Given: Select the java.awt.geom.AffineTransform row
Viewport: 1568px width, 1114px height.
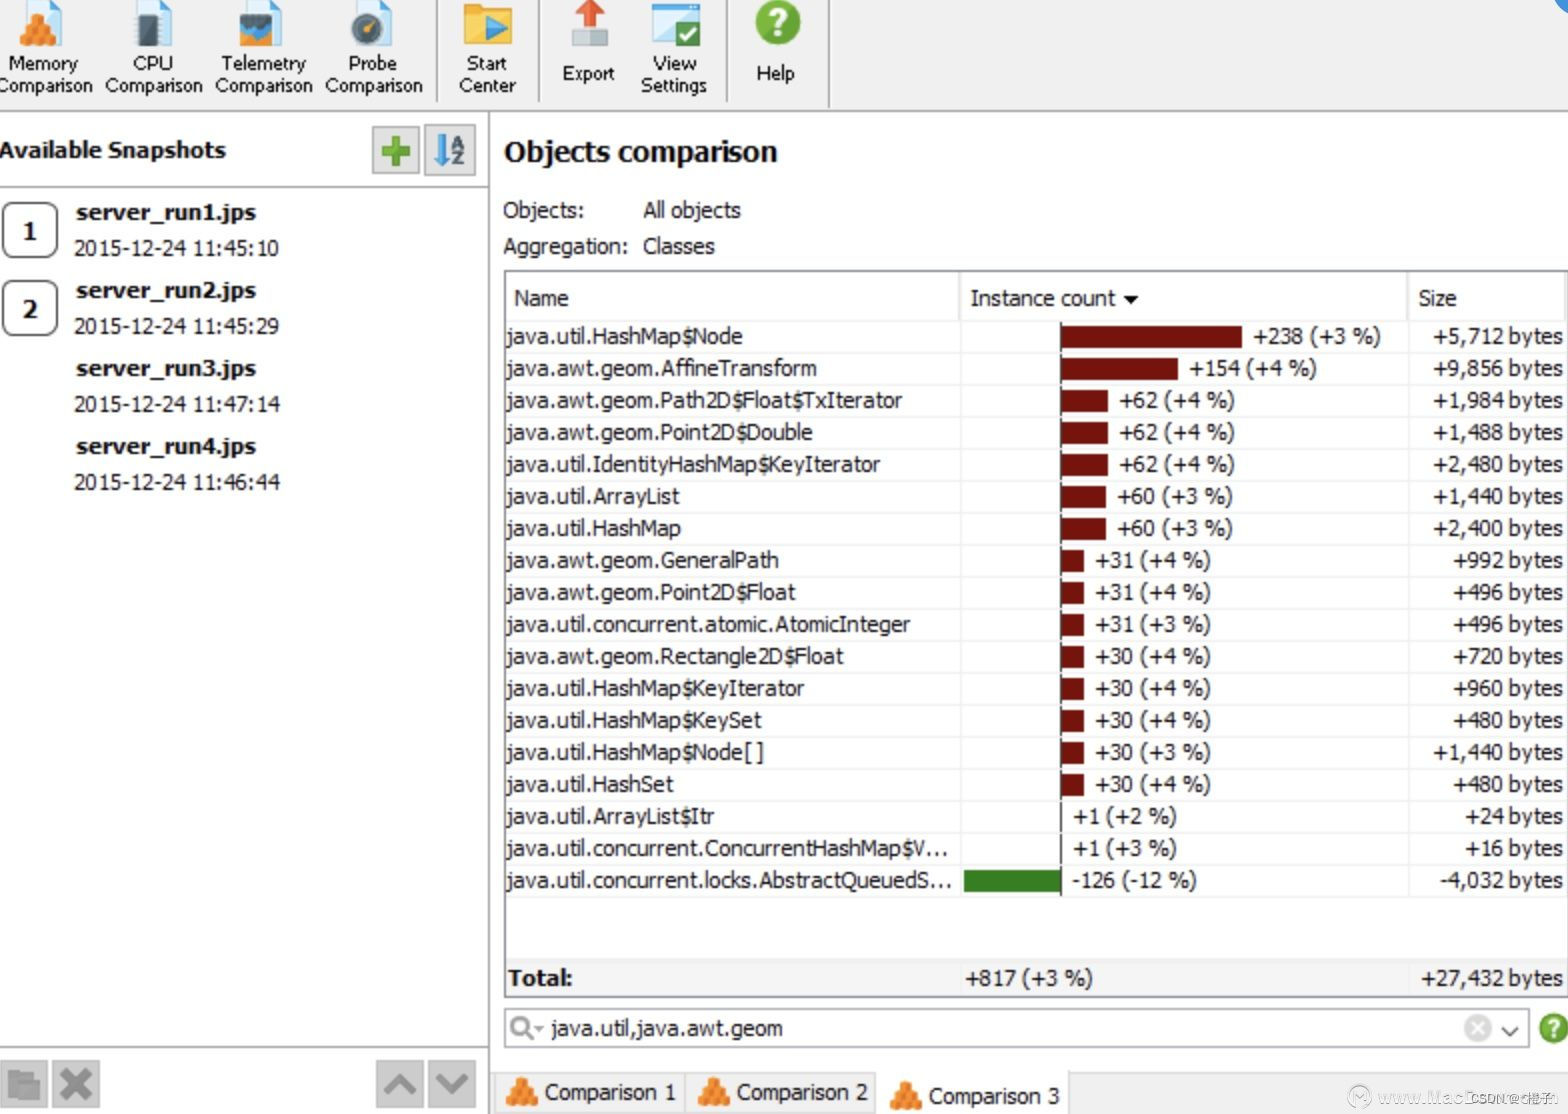Looking at the screenshot, I should point(1036,368).
